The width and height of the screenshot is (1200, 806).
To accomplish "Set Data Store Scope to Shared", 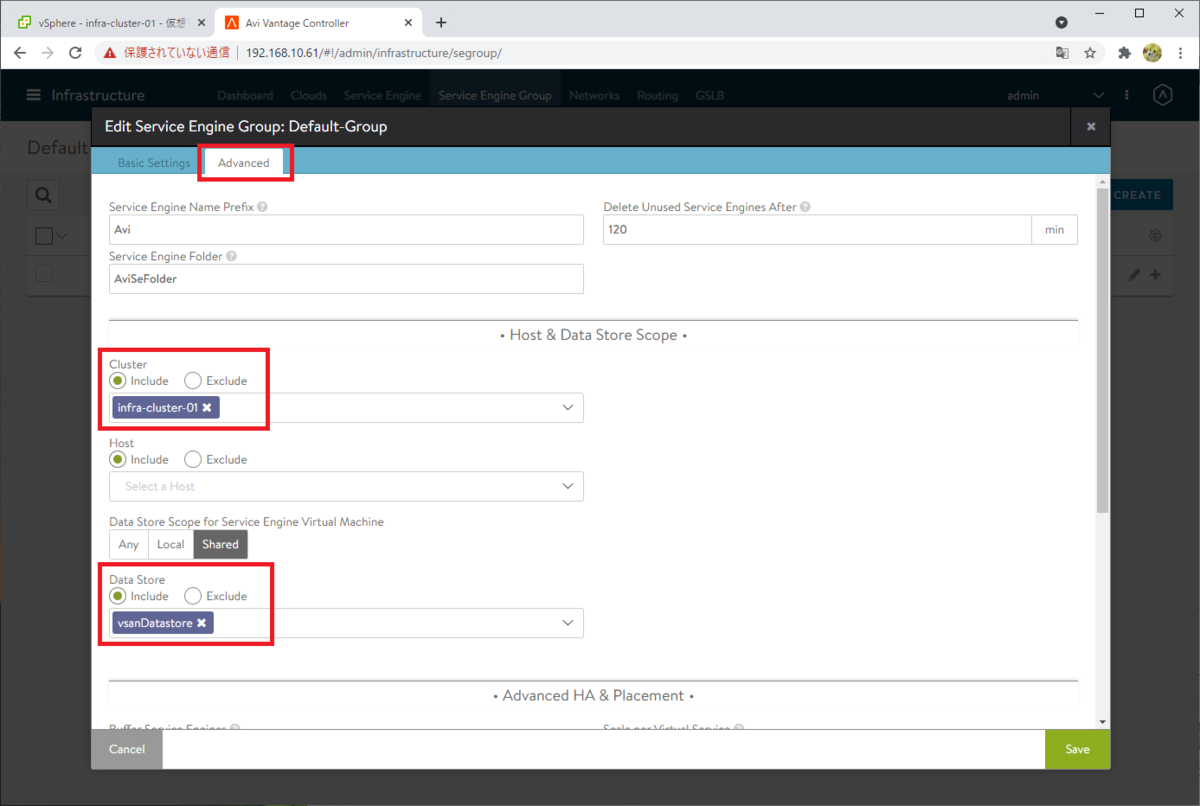I will 220,544.
